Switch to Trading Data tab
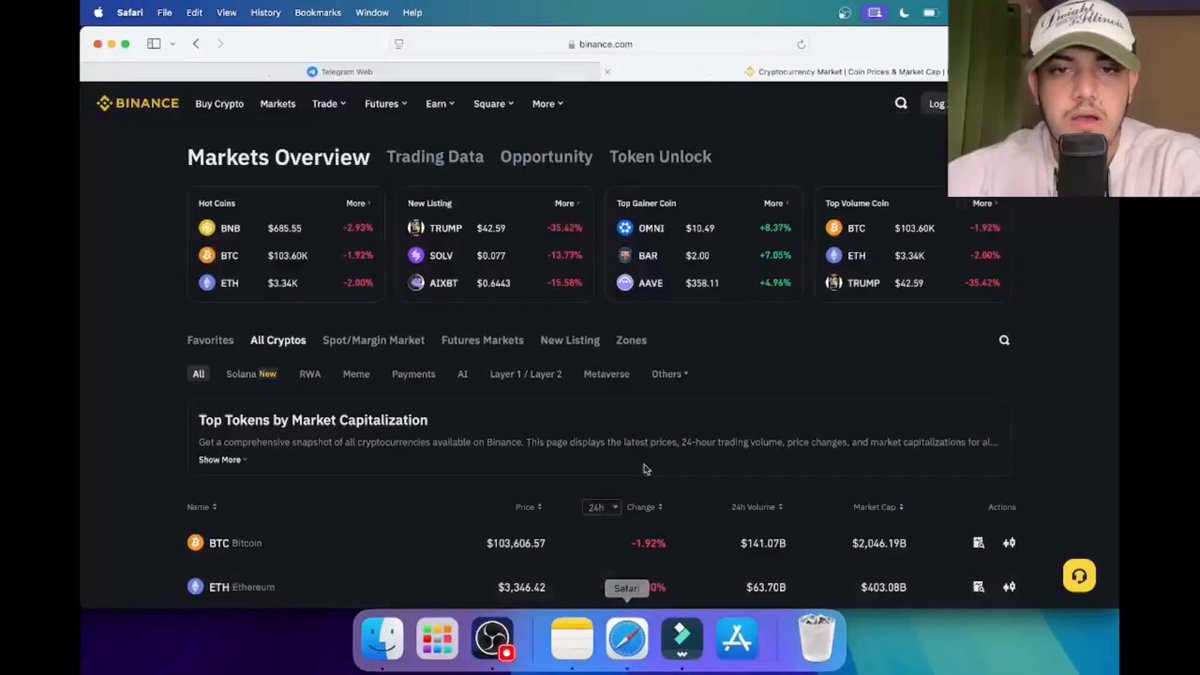 point(435,157)
